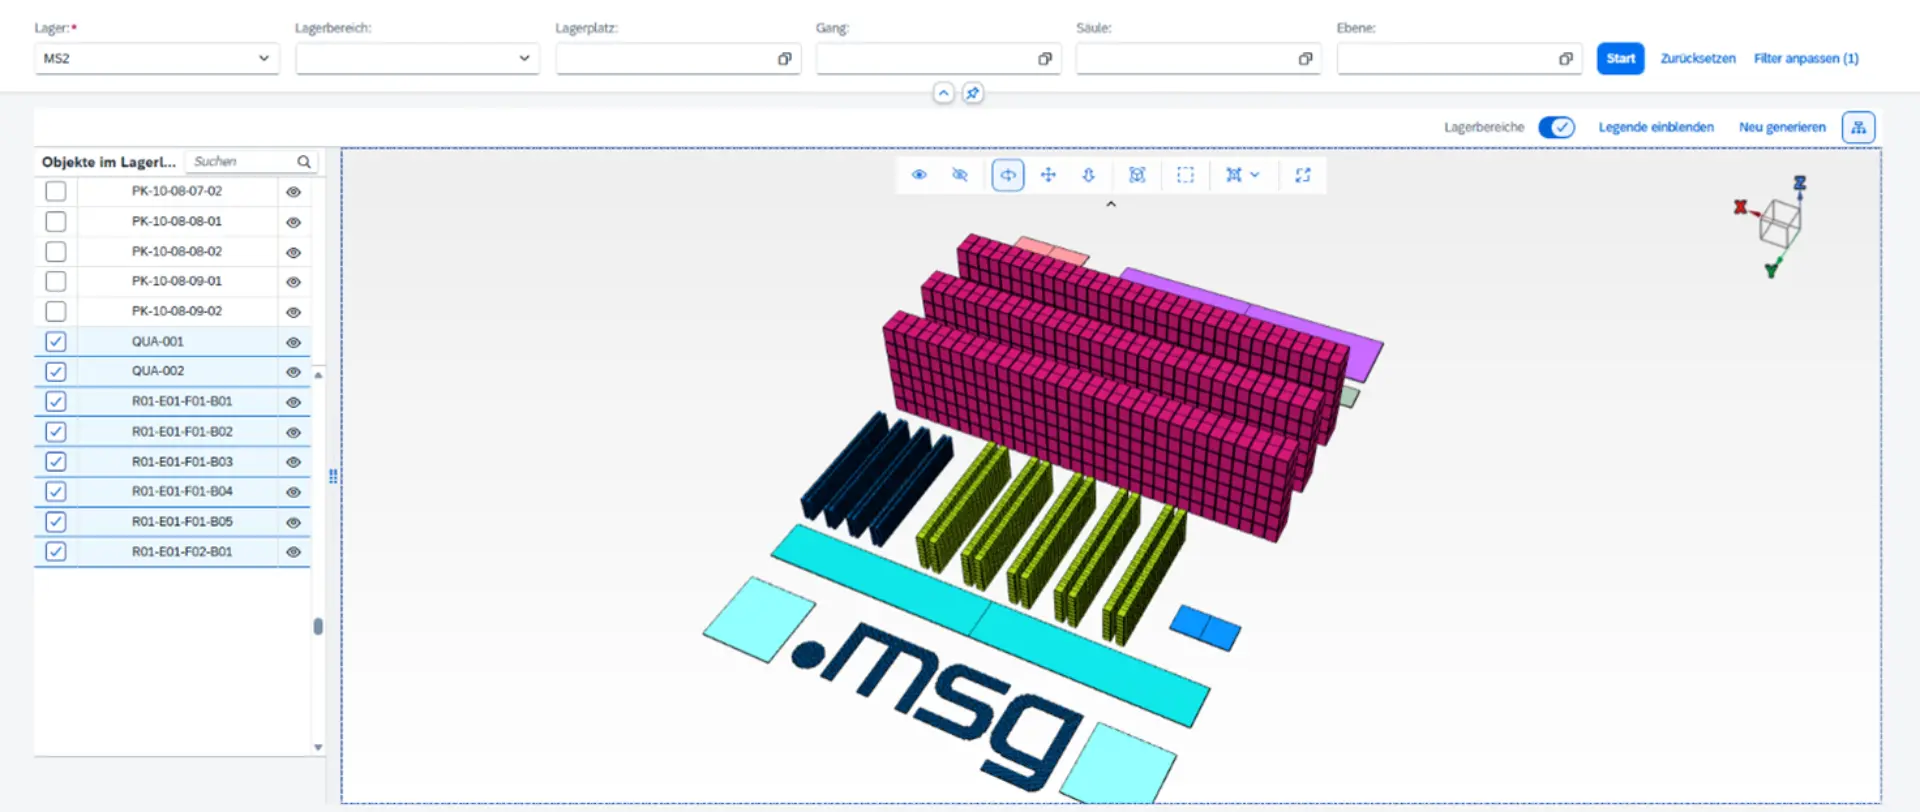Uncheck the QUA-001 checkbox

click(56, 342)
